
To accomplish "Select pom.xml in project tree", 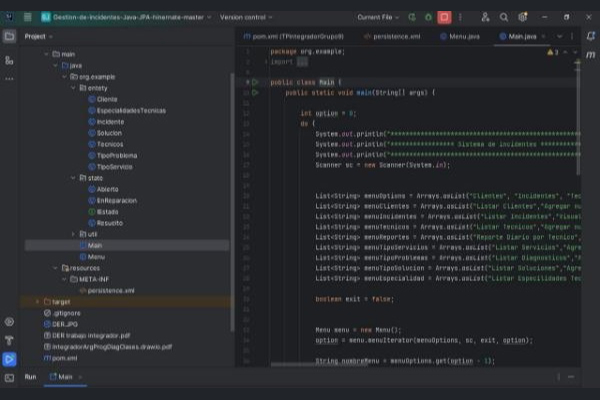I will tap(64, 358).
